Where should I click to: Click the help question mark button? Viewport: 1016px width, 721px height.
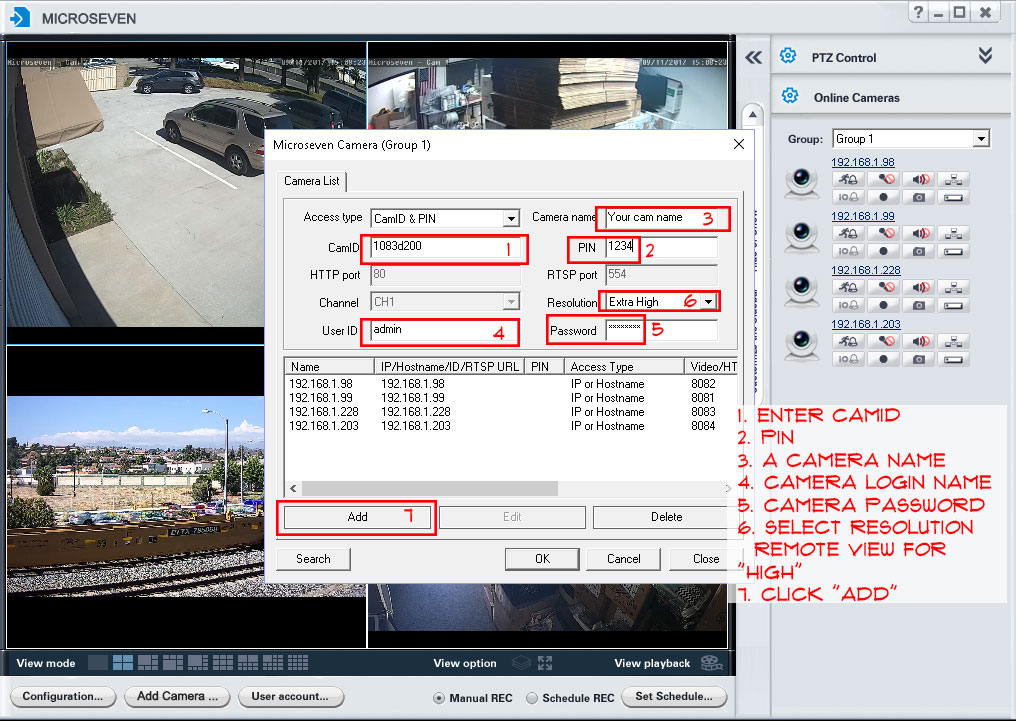[918, 12]
